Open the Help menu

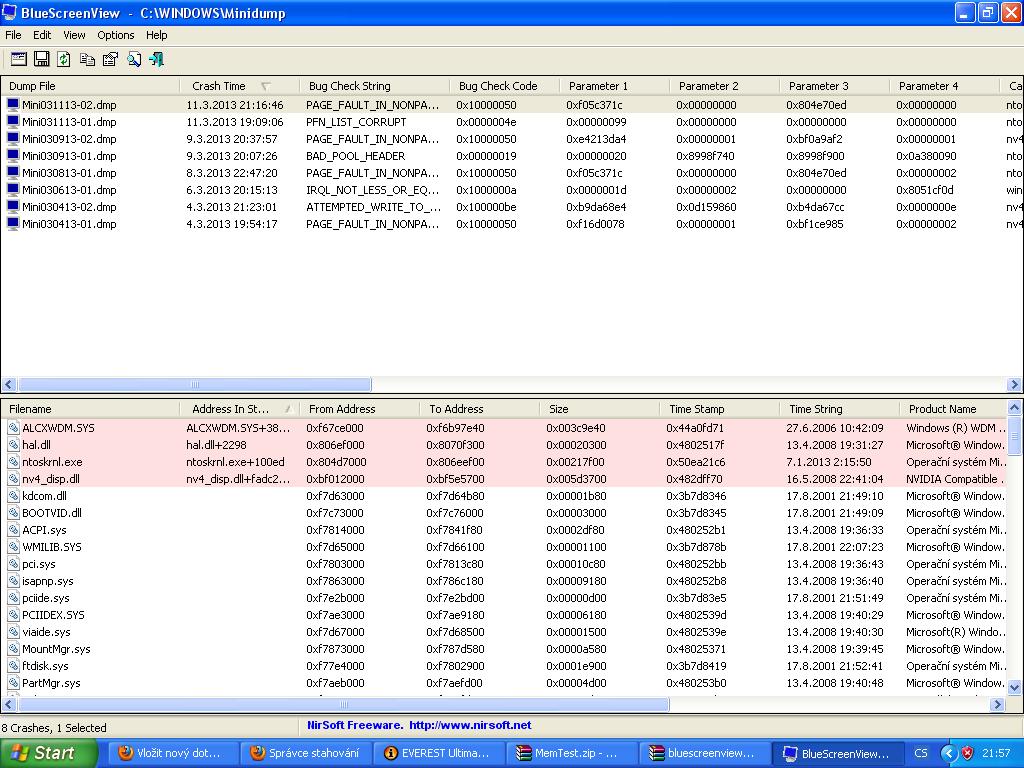156,35
